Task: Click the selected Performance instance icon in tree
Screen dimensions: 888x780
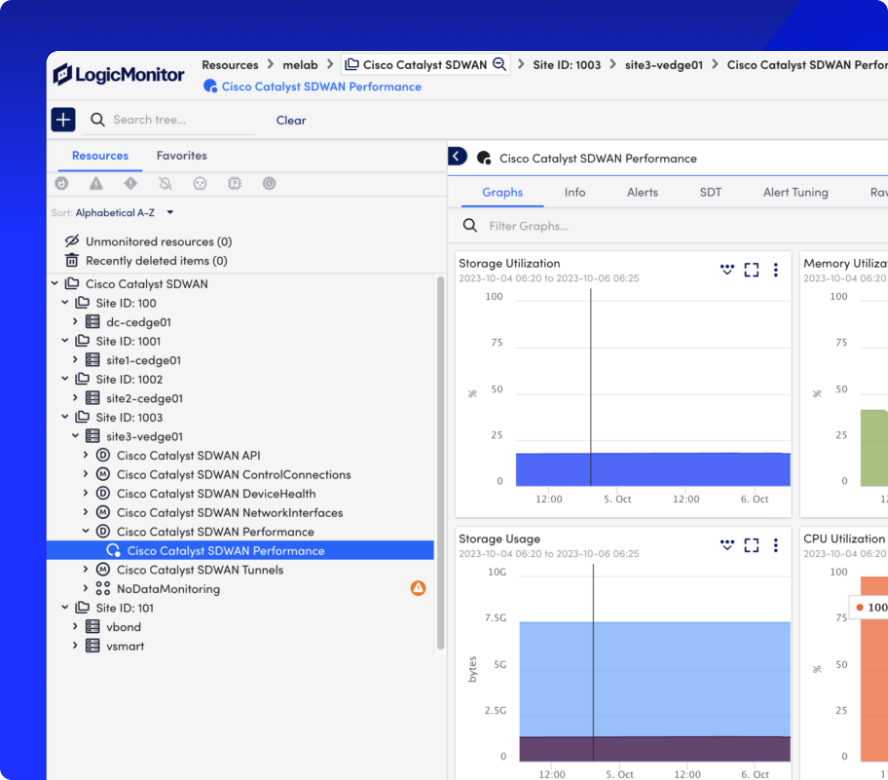Action: [x=113, y=550]
